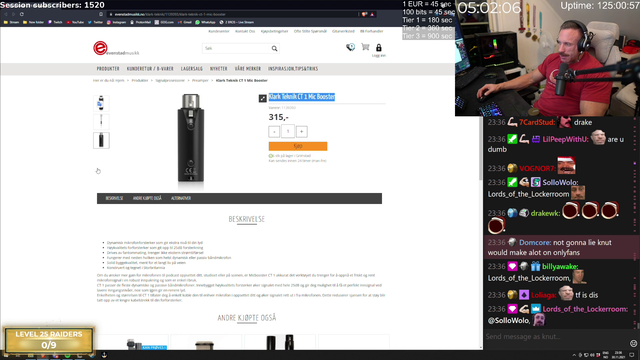The width and height of the screenshot is (640, 360).
Task: Open the wishlist heart icon
Action: pos(350,48)
